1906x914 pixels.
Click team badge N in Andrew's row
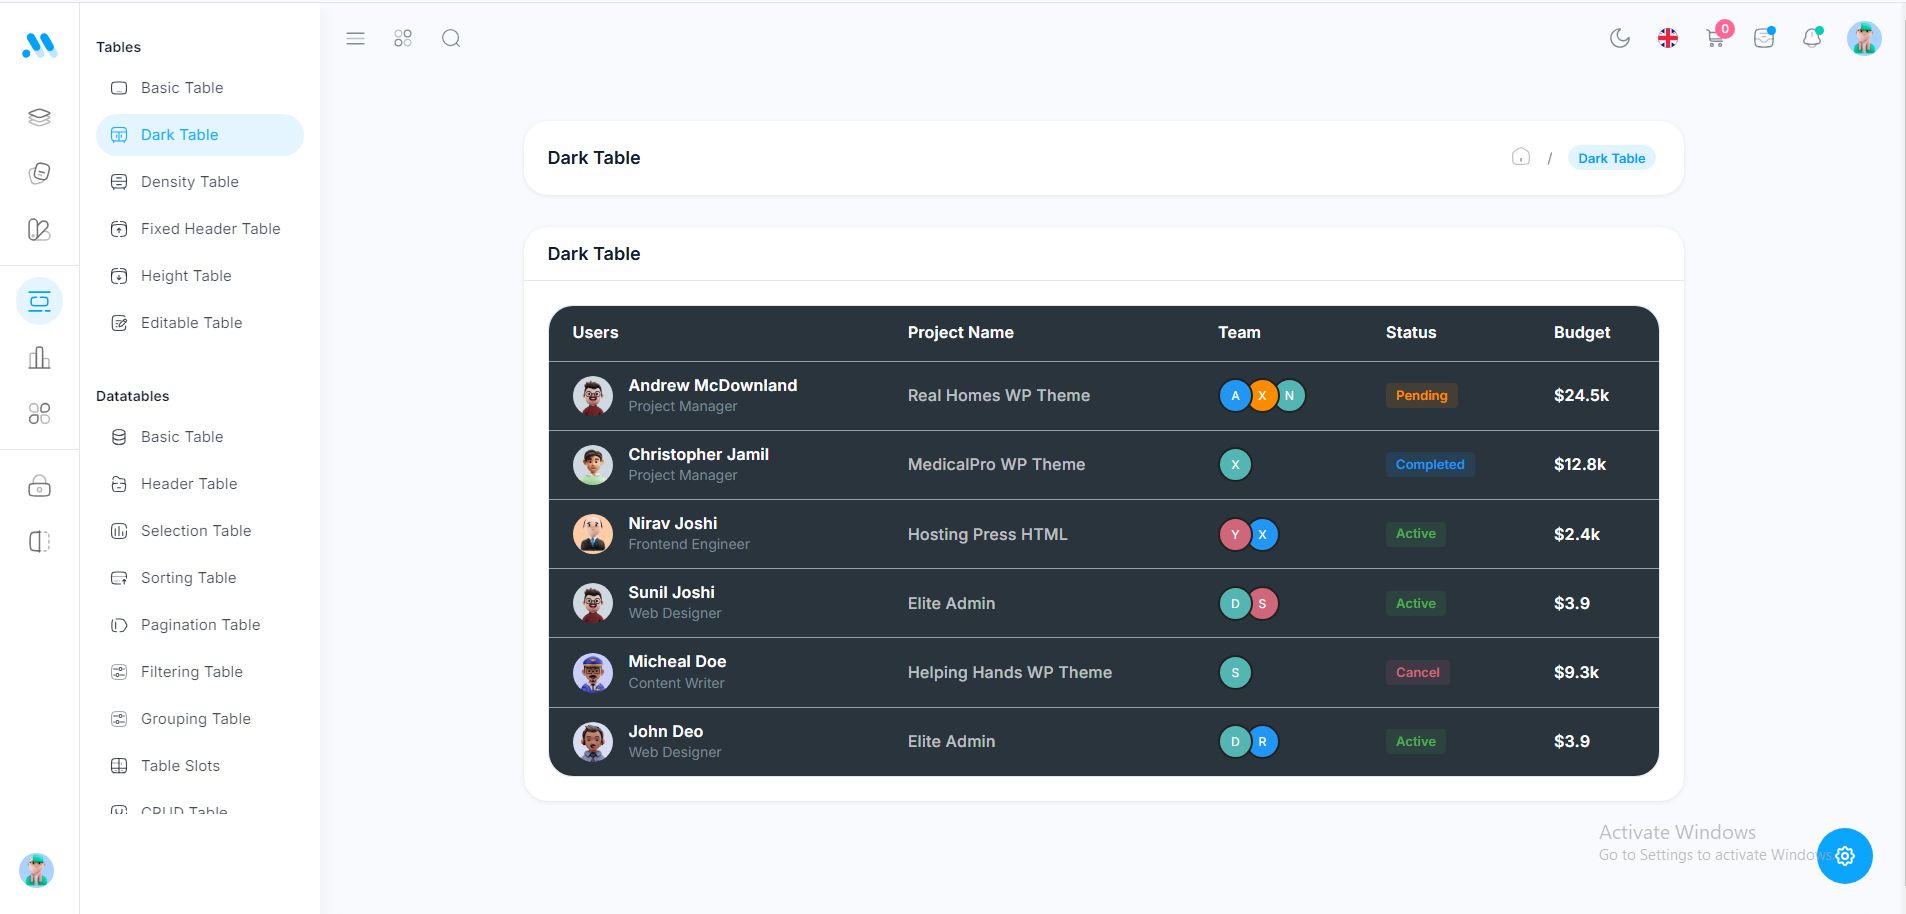coord(1290,396)
